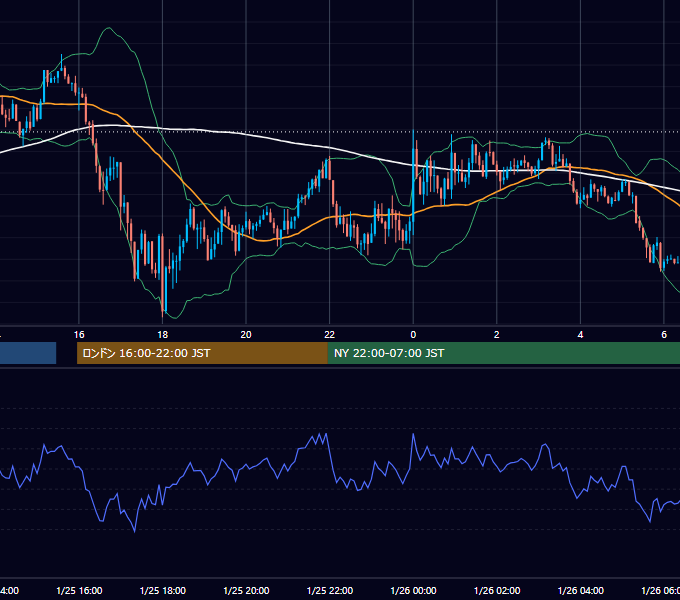This screenshot has width=680, height=600.
Task: Click the '1/25 22:00' time axis label
Action: tap(330, 590)
